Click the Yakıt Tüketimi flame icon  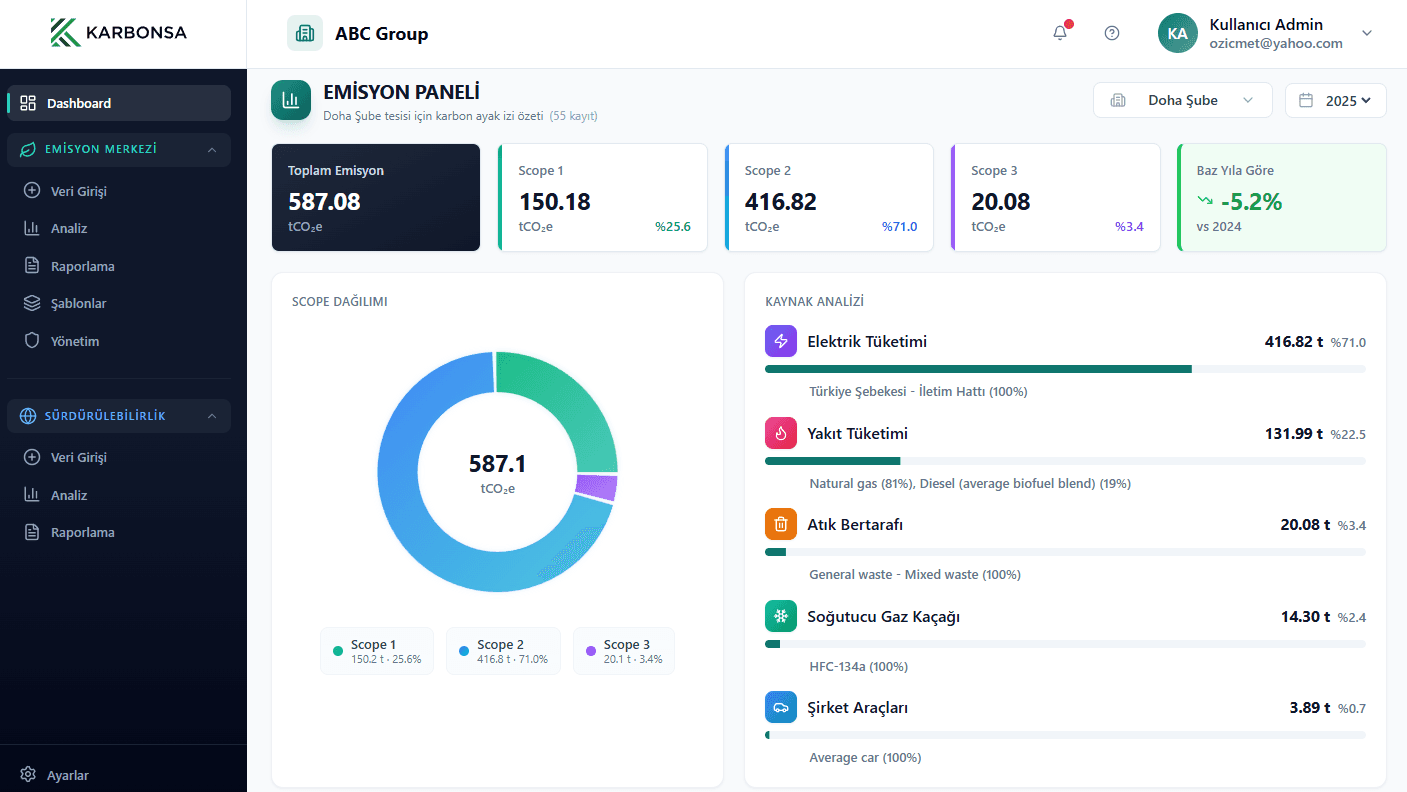coord(780,433)
